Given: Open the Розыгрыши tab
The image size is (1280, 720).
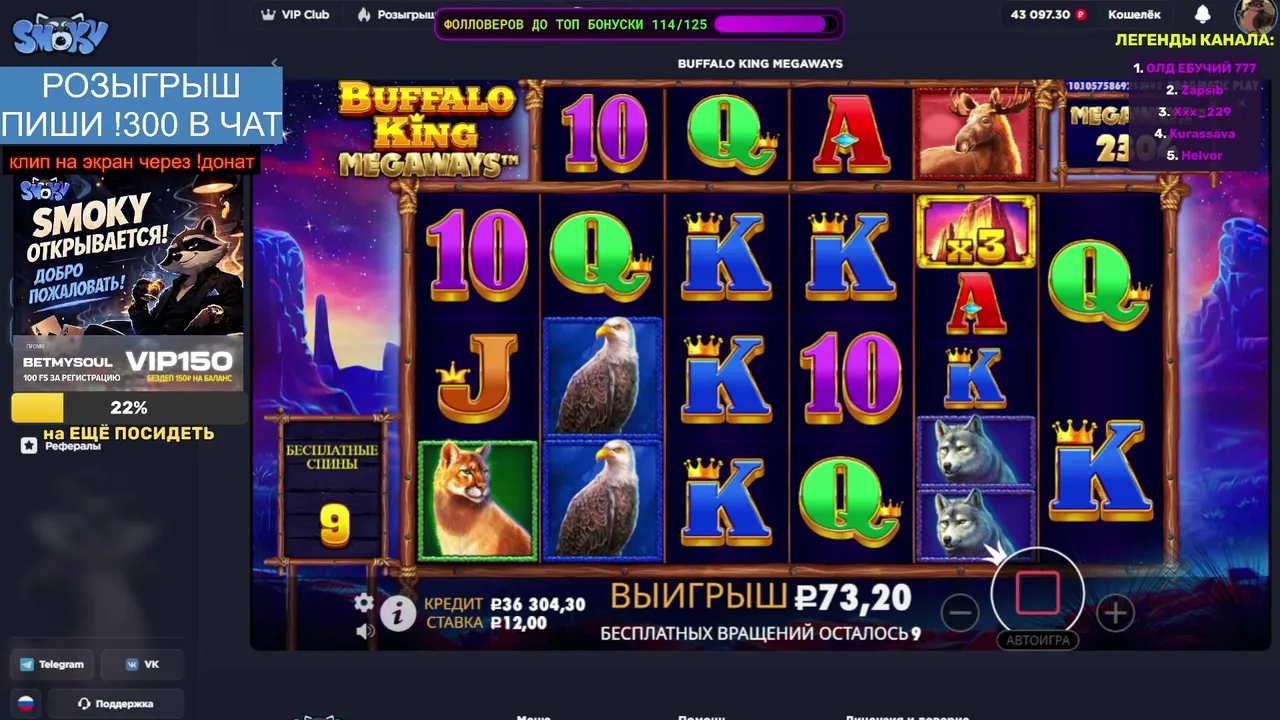Looking at the screenshot, I should click(396, 15).
